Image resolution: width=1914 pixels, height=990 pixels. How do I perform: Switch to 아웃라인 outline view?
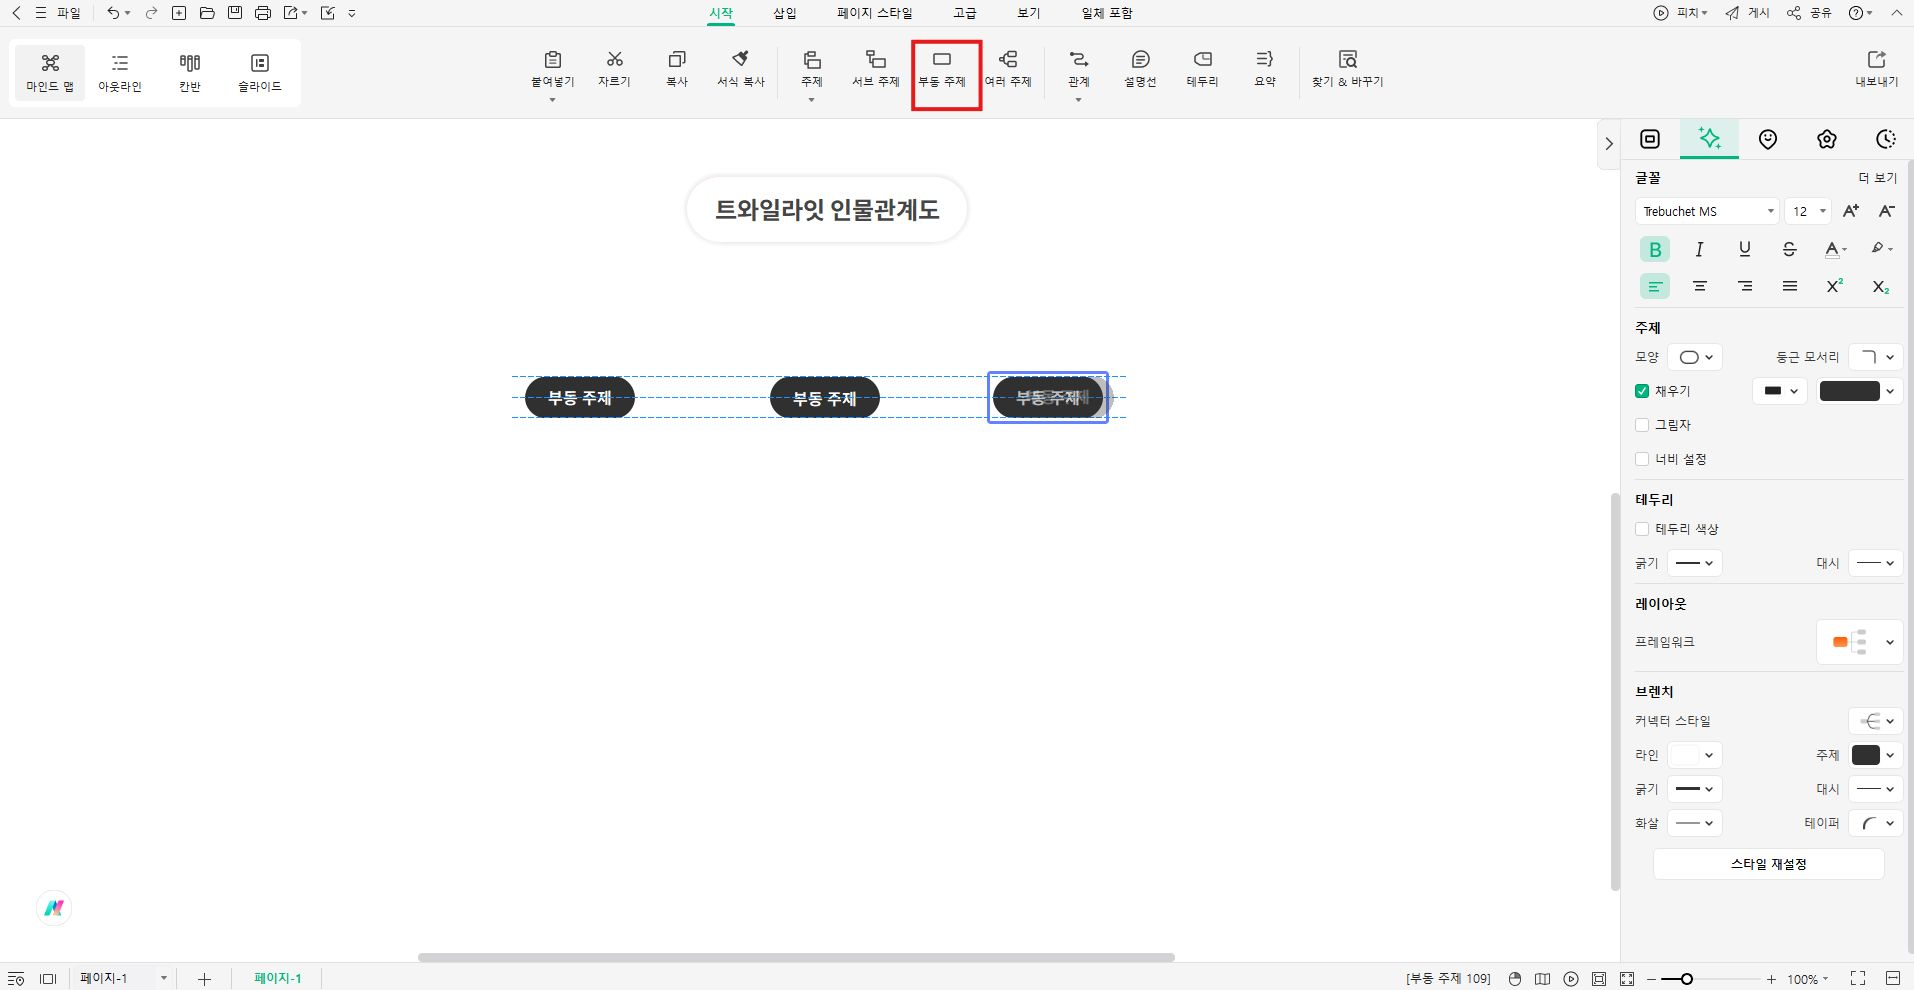click(120, 72)
